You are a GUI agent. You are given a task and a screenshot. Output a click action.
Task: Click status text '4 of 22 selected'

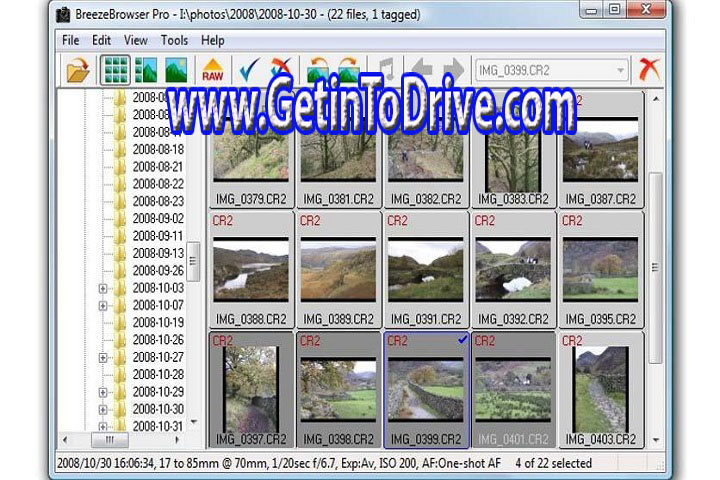[553, 463]
